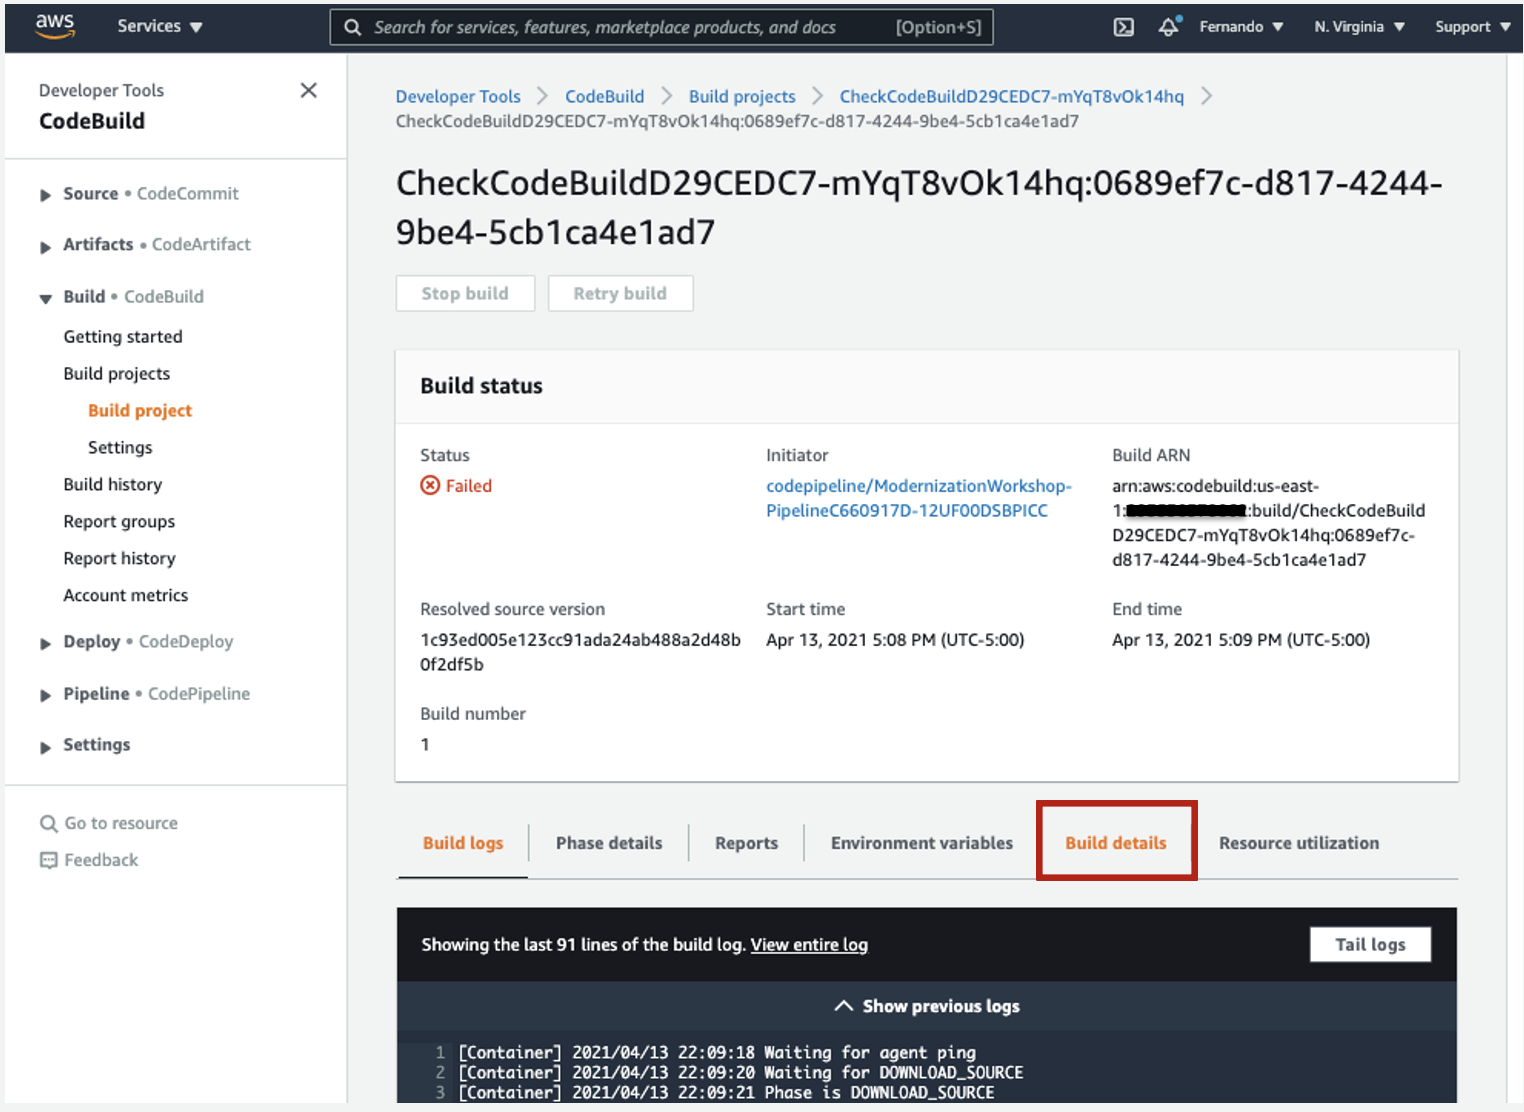Click log line 2 Waiting for DOWNLOAD_SOURCE
This screenshot has width=1524, height=1112.
[740, 1072]
